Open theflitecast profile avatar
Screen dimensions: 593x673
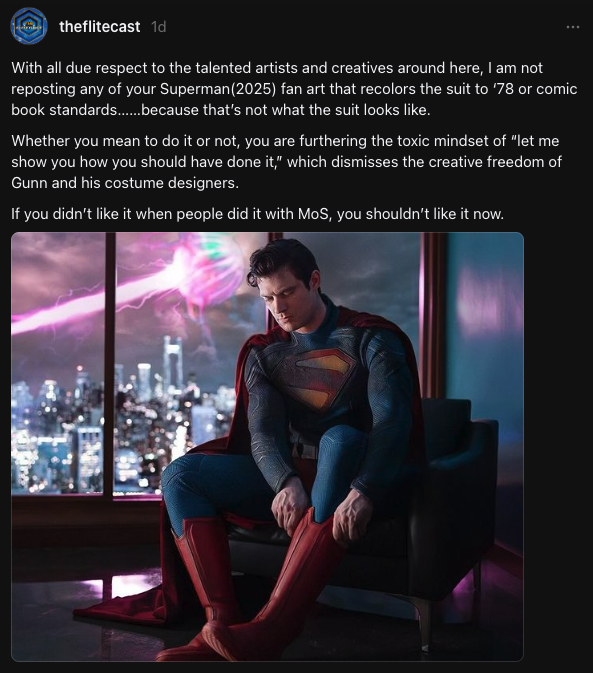click(x=29, y=26)
